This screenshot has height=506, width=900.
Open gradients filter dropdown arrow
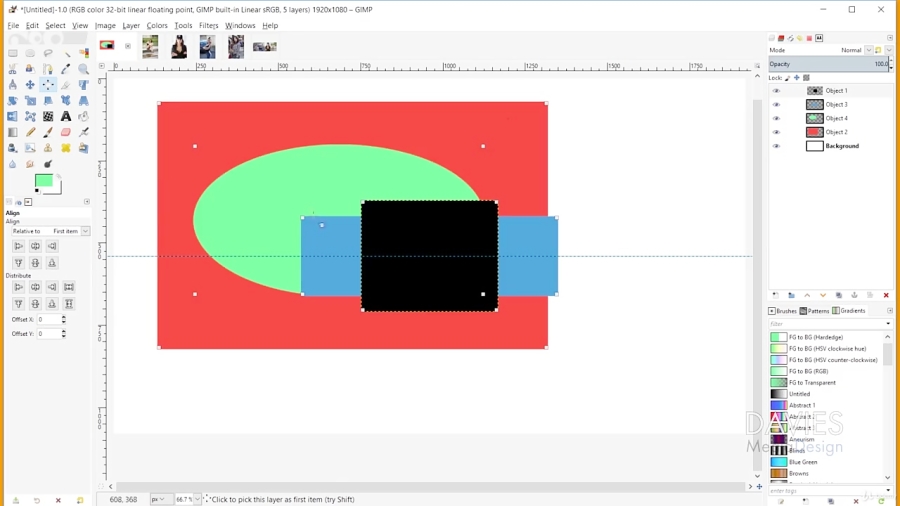887,324
